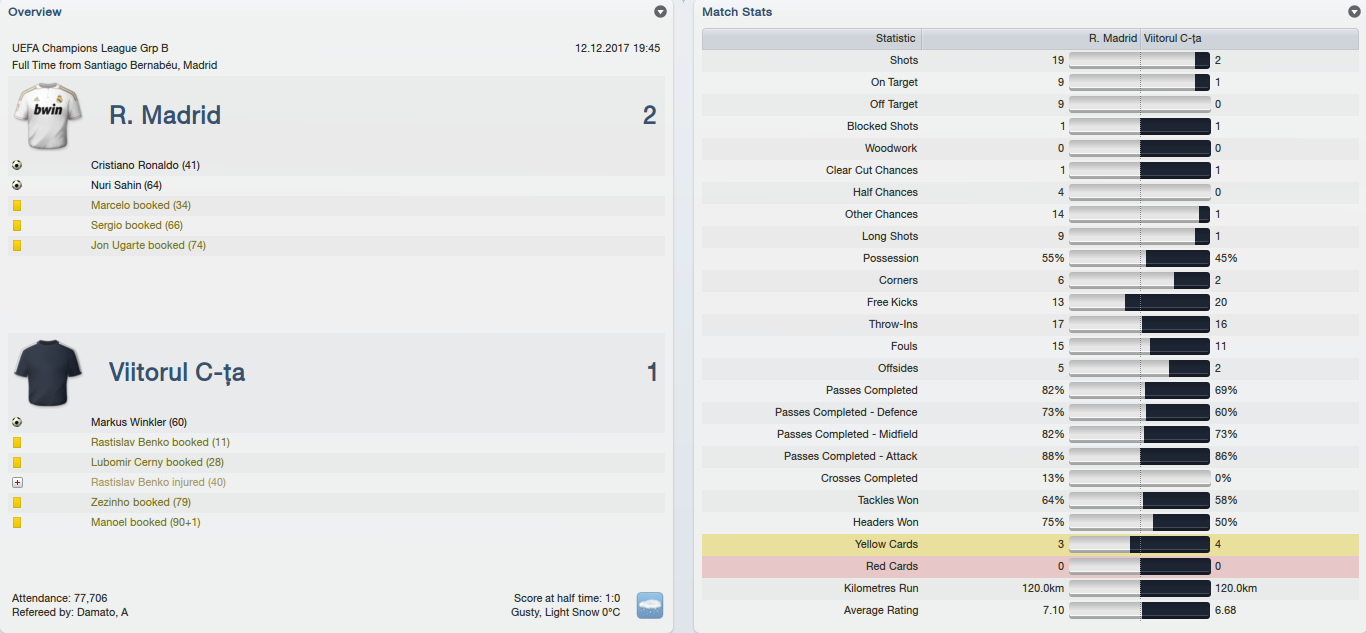The width and height of the screenshot is (1366, 633).
Task: Click the R. Madrid team name
Action: (165, 115)
